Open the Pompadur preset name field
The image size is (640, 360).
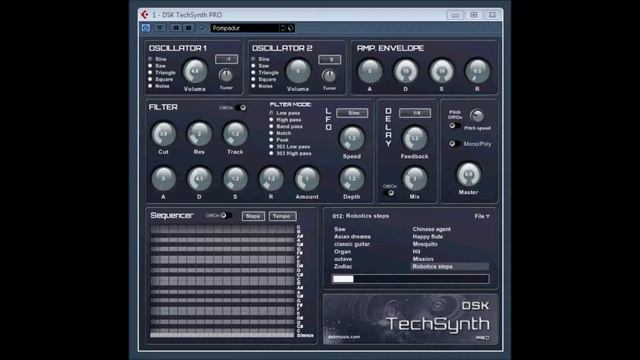pyautogui.click(x=245, y=28)
